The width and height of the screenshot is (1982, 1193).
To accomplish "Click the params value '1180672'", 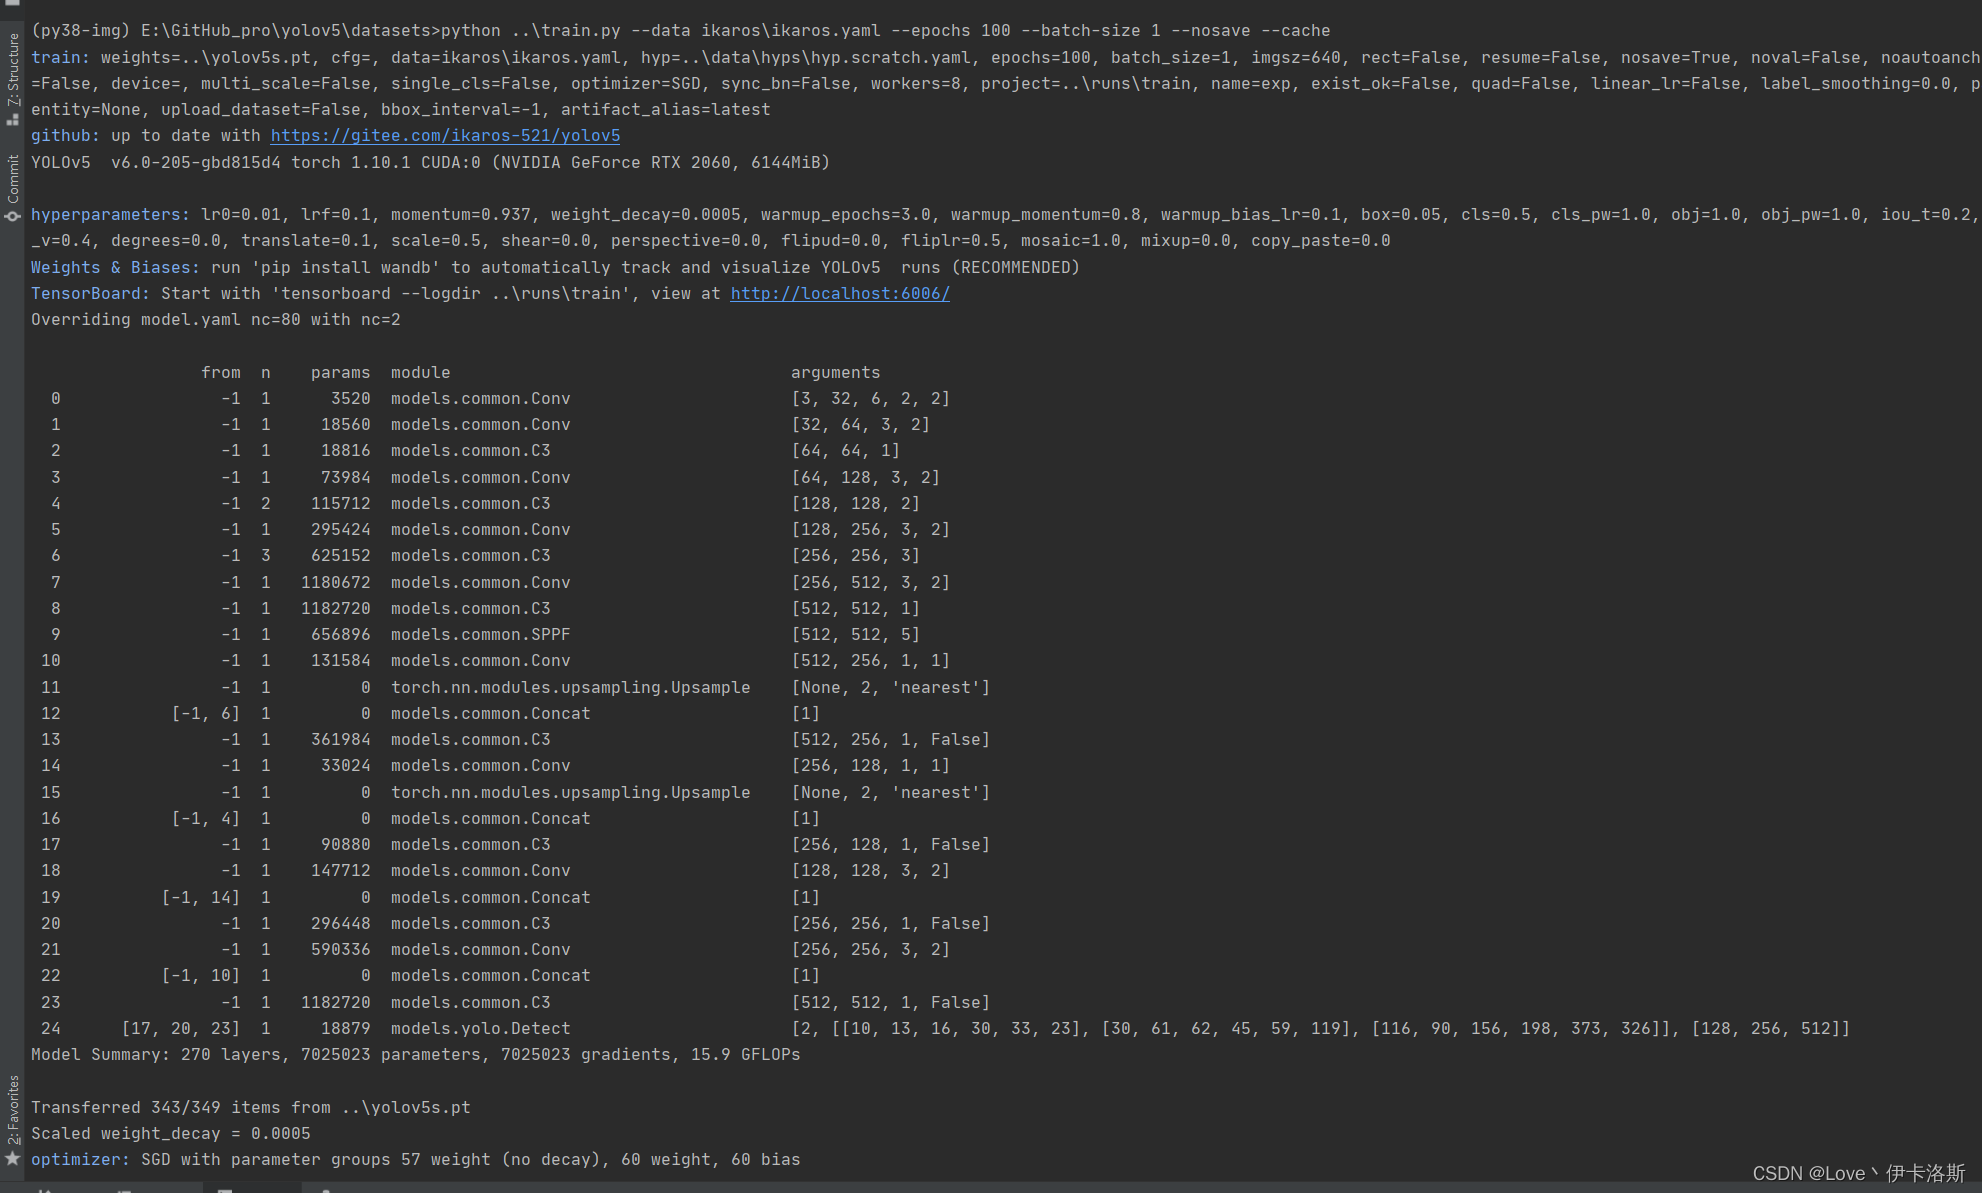I will [x=335, y=583].
